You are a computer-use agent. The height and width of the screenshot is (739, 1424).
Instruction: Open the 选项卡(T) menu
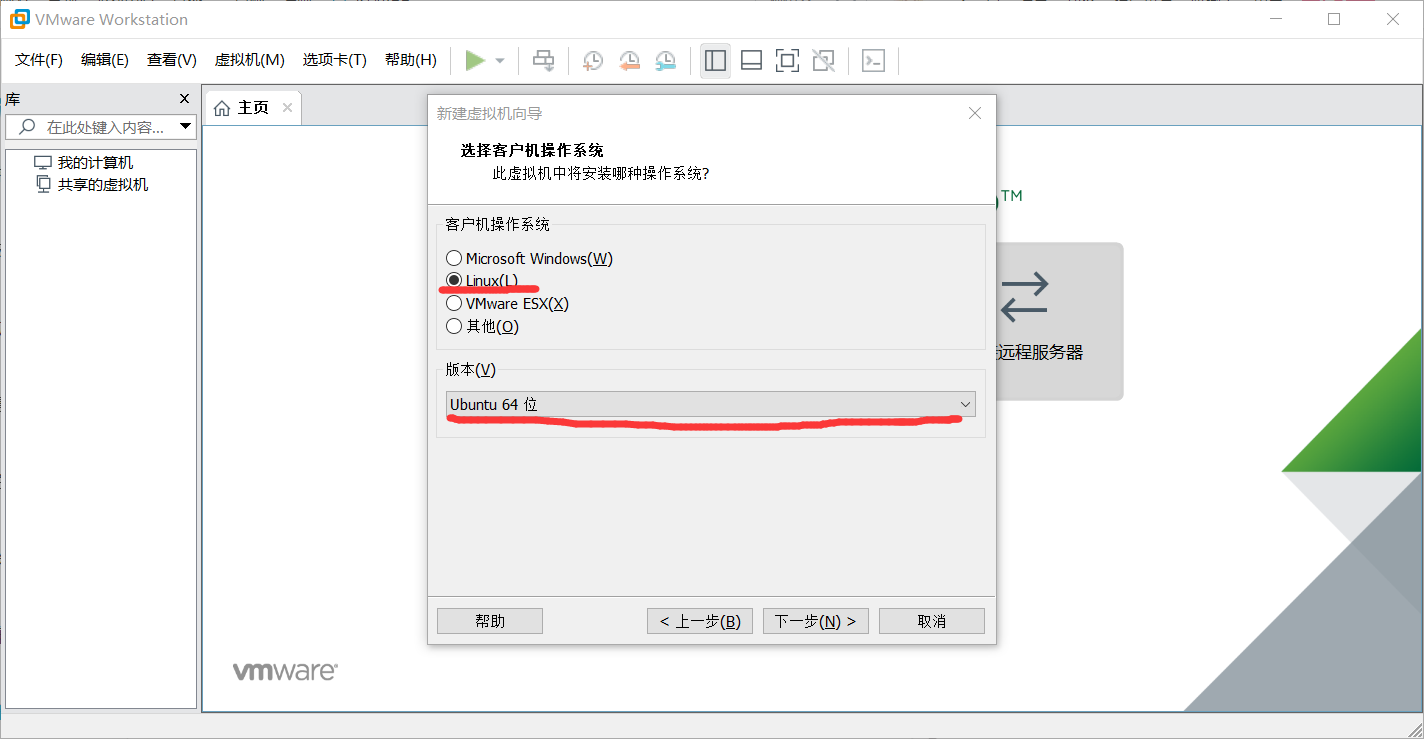tap(335, 60)
